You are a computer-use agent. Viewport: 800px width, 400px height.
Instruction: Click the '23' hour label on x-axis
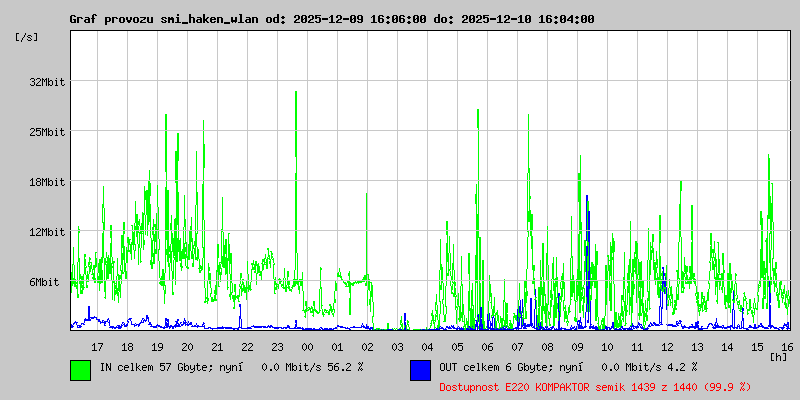[x=278, y=347]
